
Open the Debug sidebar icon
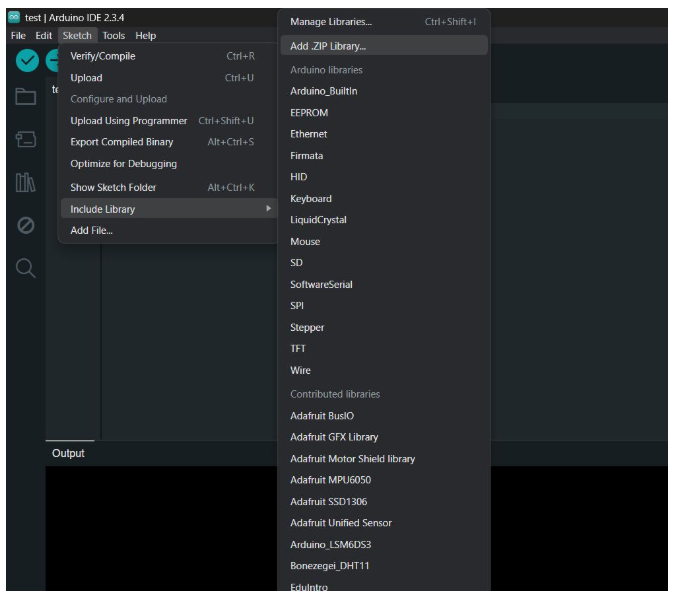[x=26, y=225]
